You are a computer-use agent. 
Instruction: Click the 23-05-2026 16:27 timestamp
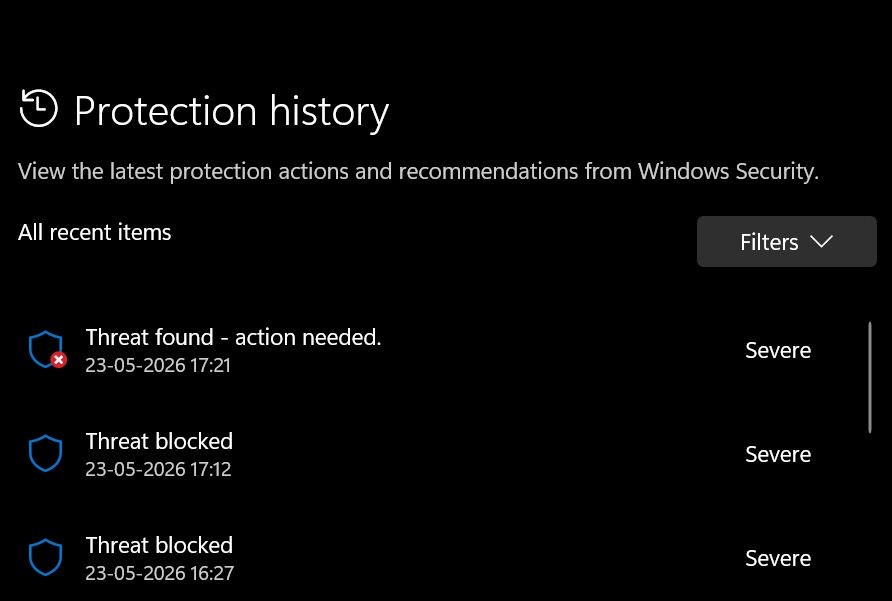click(159, 573)
